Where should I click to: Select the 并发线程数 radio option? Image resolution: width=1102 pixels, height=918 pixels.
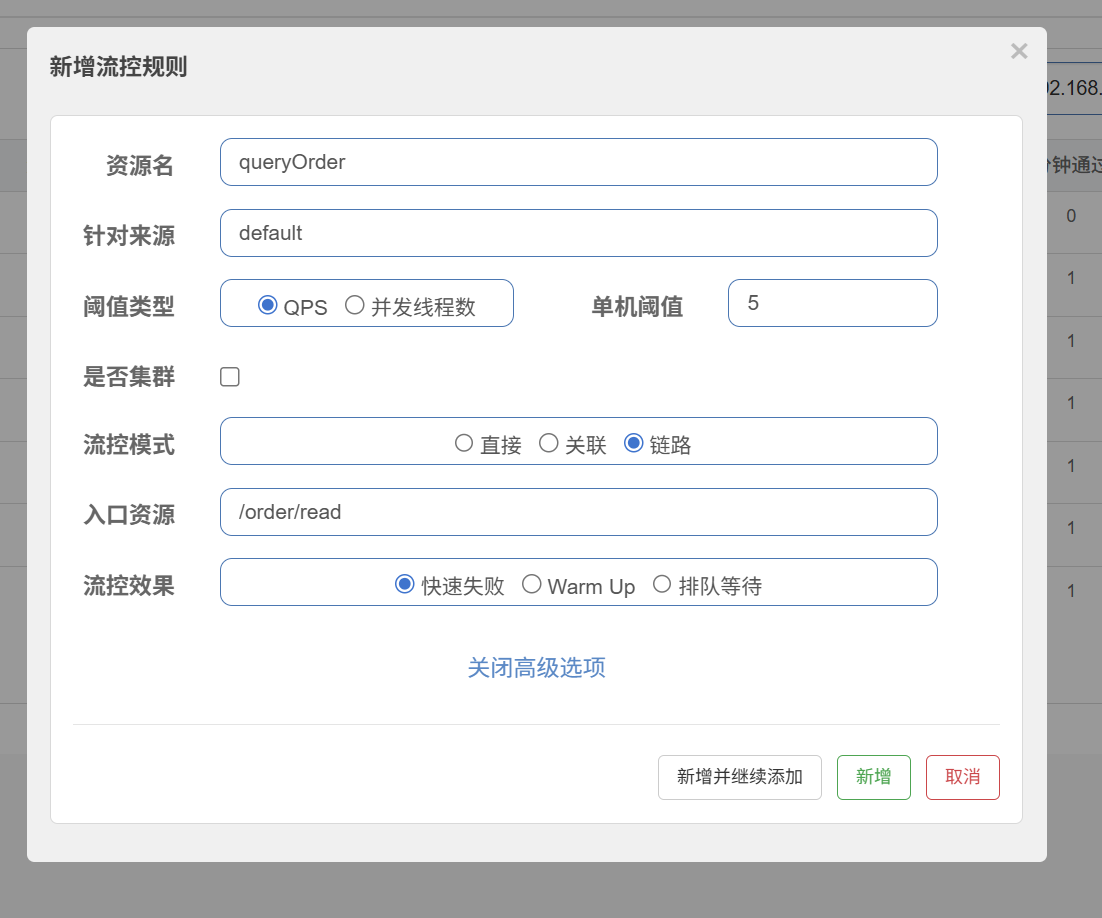(x=354, y=305)
